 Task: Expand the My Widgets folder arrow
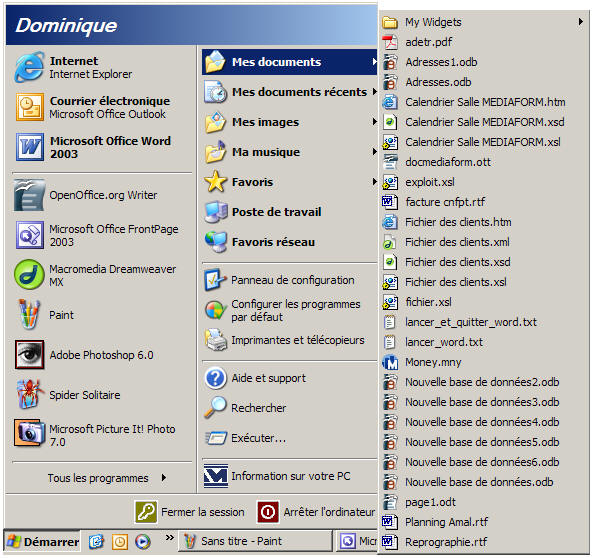pyautogui.click(x=581, y=22)
